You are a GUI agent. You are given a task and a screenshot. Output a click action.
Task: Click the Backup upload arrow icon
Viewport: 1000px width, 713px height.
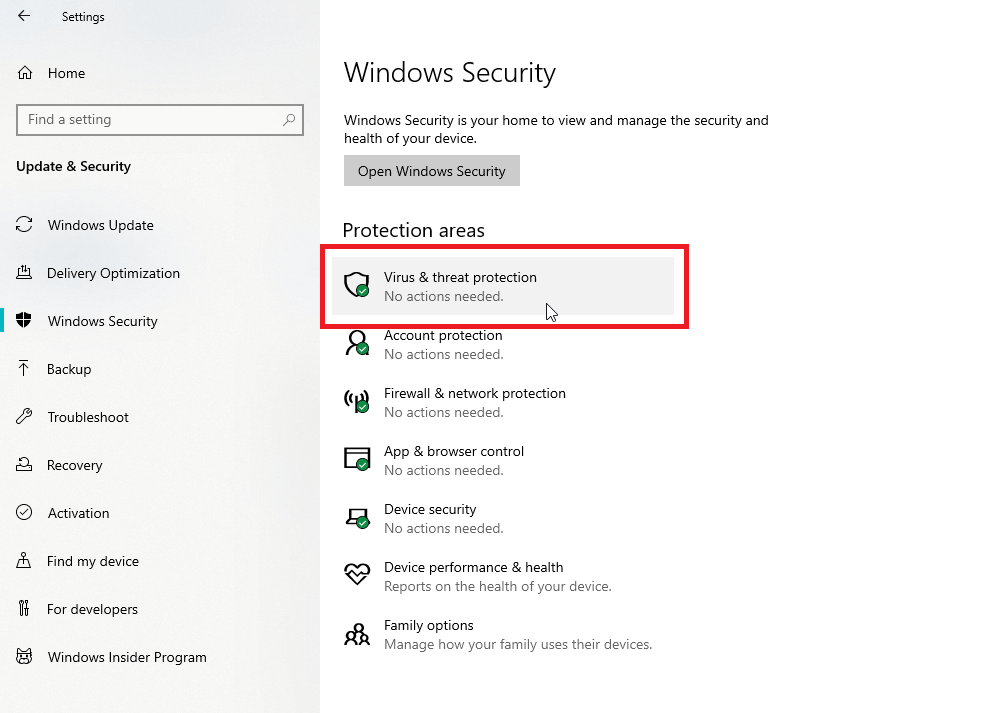pyautogui.click(x=24, y=368)
